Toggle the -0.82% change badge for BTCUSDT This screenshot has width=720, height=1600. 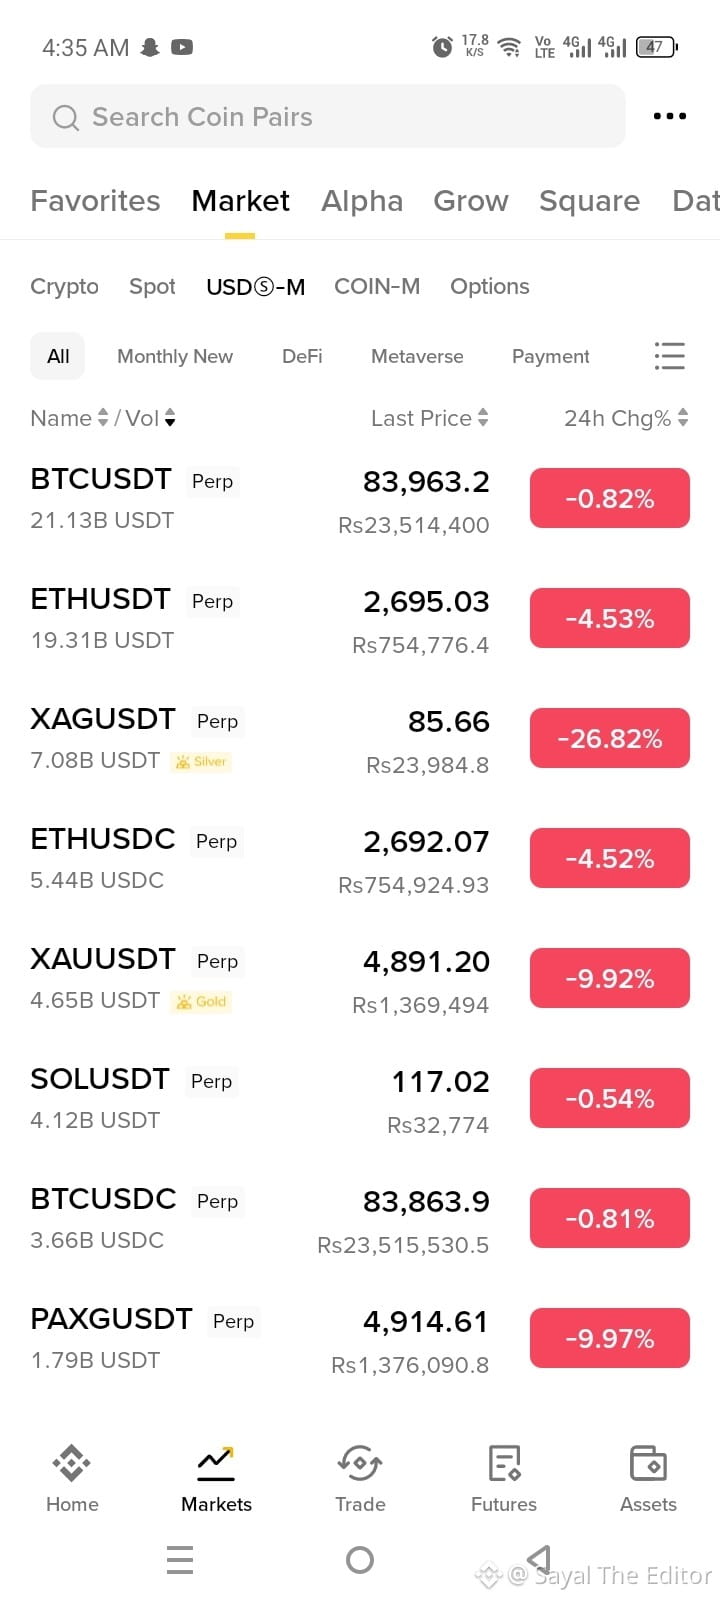point(610,498)
